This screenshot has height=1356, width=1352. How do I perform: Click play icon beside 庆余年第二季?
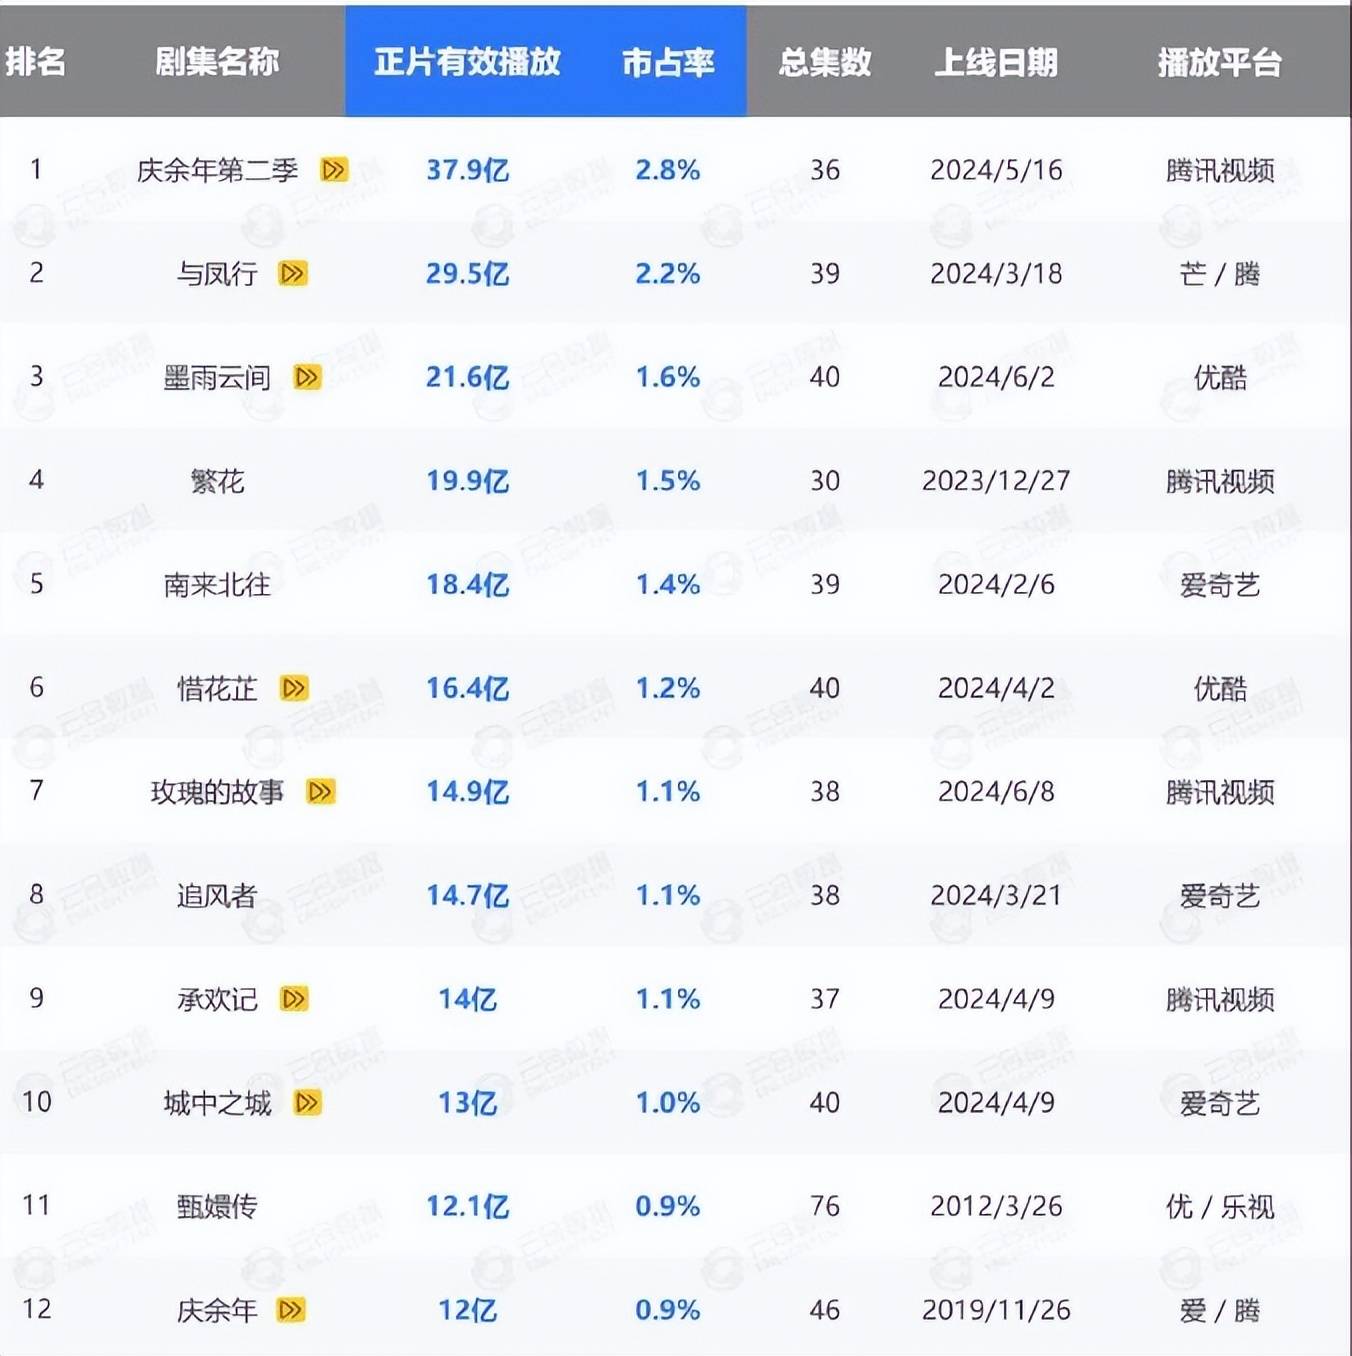(334, 170)
